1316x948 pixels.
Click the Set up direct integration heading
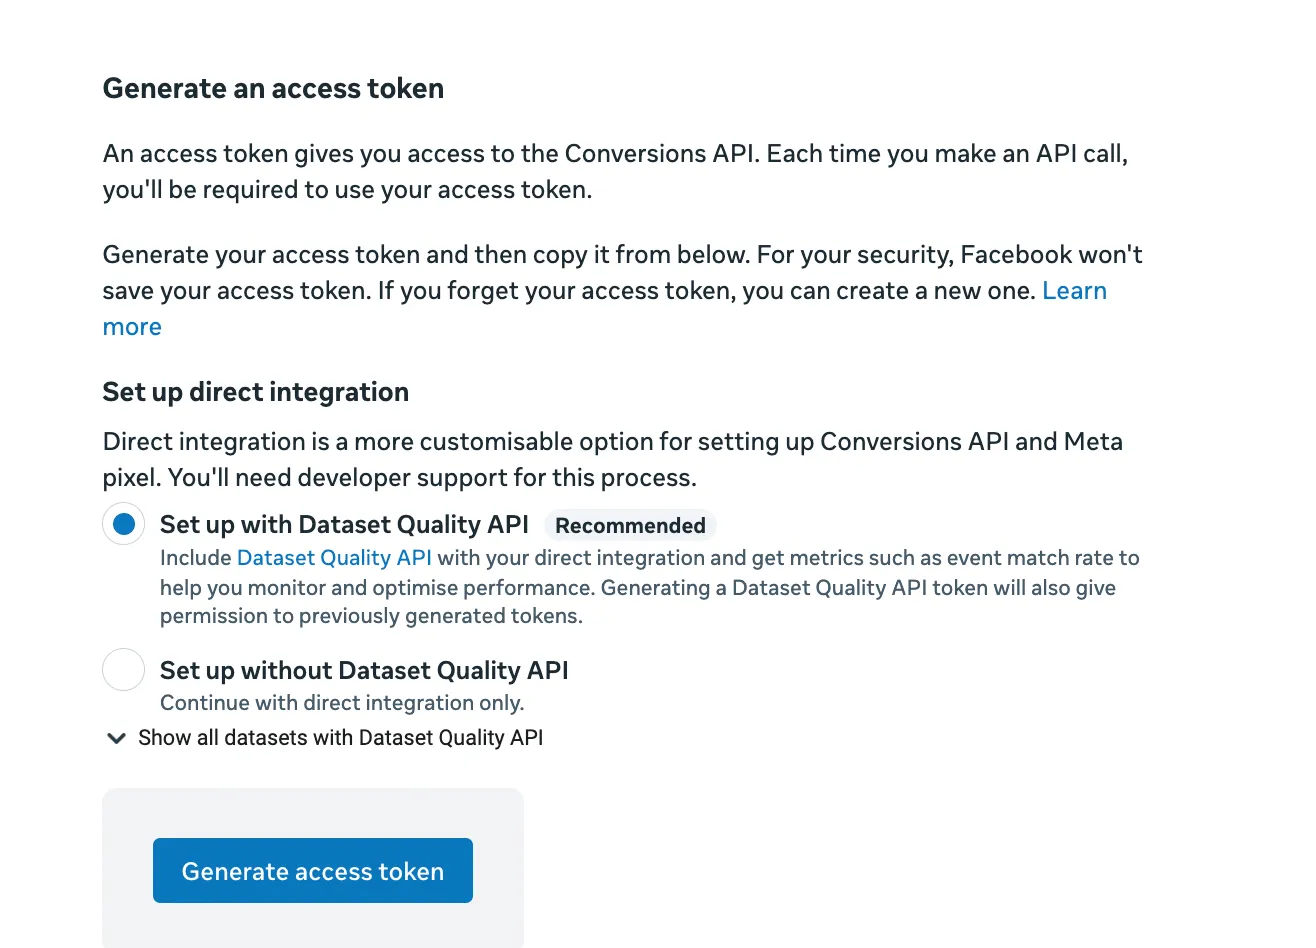[256, 392]
